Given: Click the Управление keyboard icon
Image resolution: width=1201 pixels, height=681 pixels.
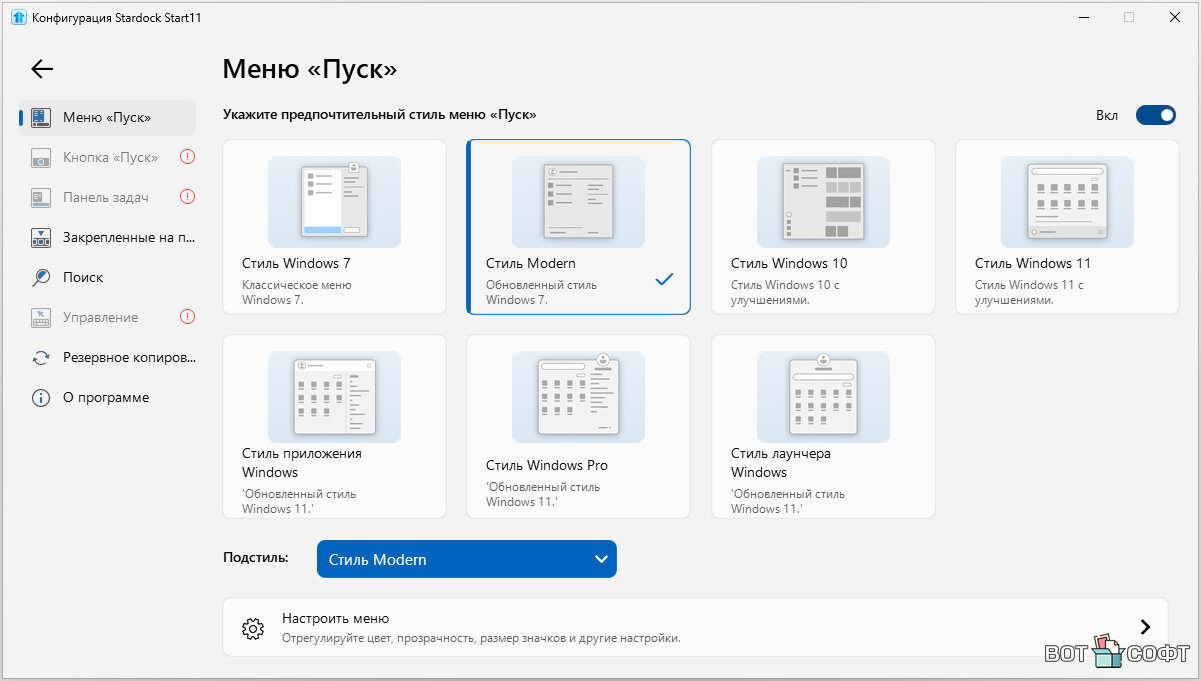Looking at the screenshot, I should tap(41, 317).
